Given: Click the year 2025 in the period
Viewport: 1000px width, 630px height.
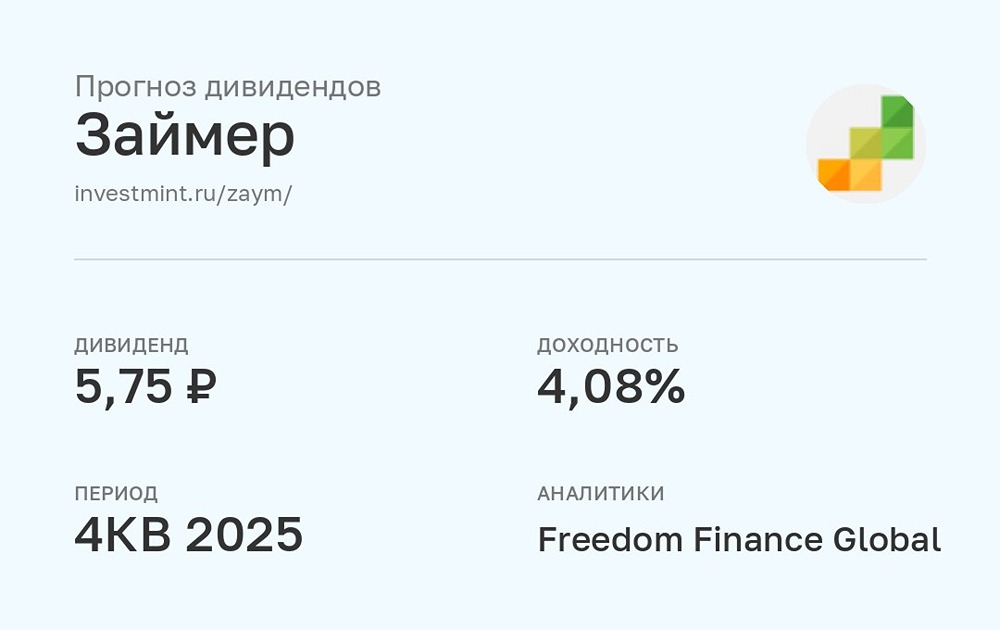Looking at the screenshot, I should coord(245,536).
